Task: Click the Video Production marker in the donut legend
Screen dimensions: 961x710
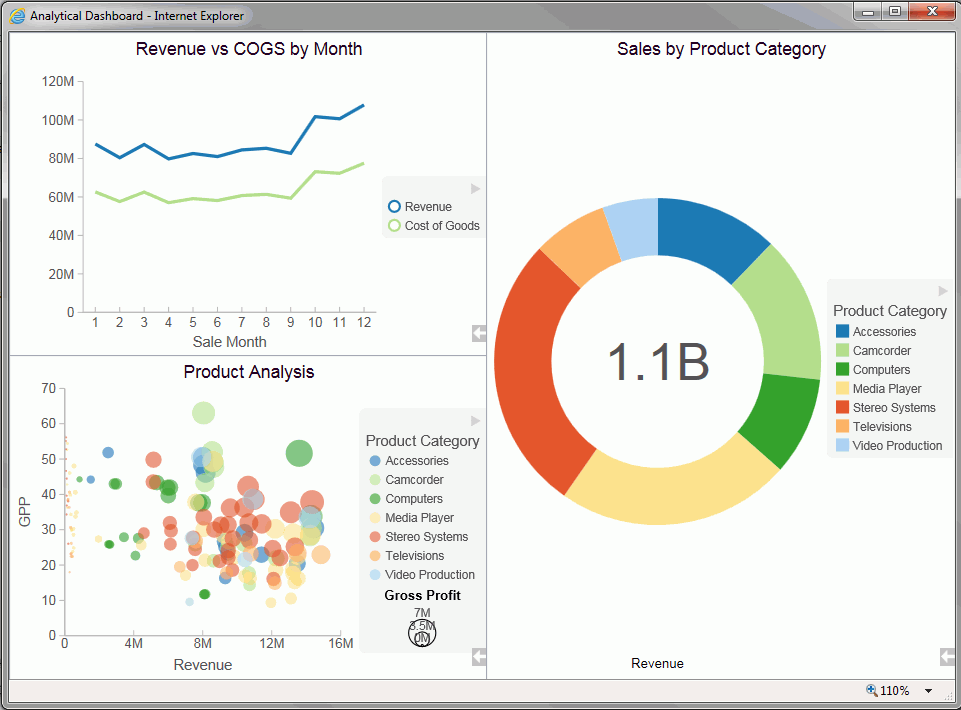Action: tap(841, 445)
